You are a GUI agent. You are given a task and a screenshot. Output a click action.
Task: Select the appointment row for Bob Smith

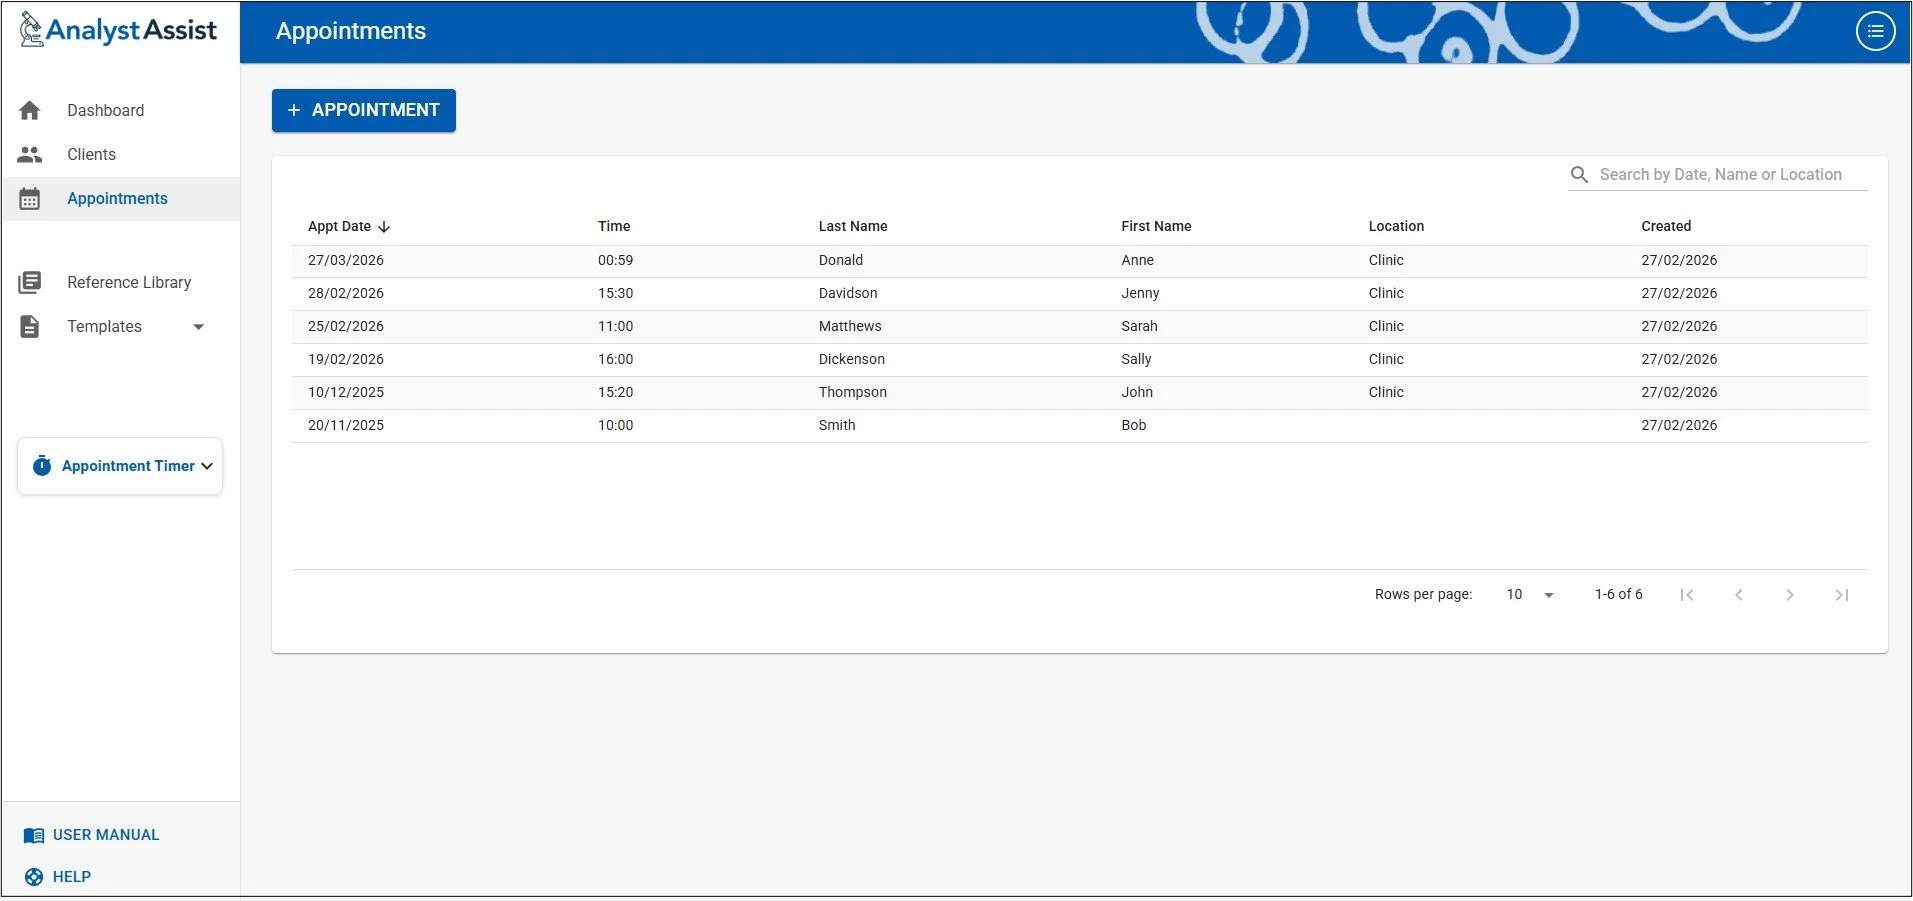pyautogui.click(x=900, y=425)
